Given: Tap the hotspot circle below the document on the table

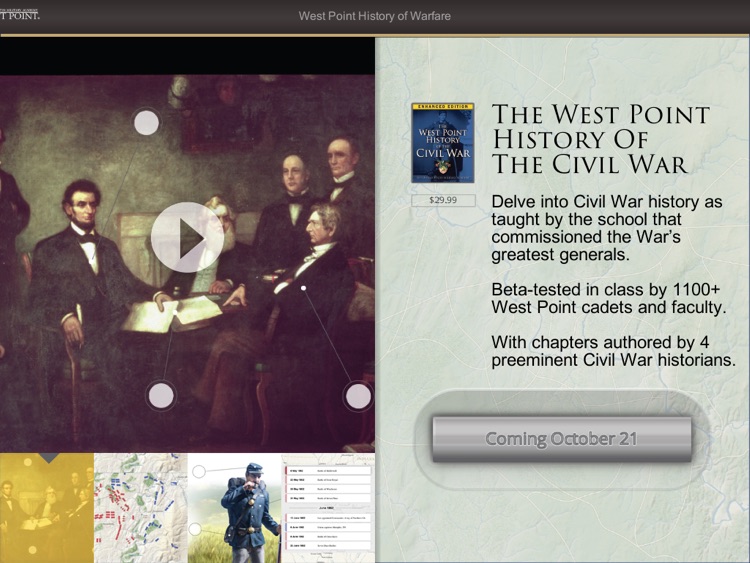Looking at the screenshot, I should pos(161,396).
